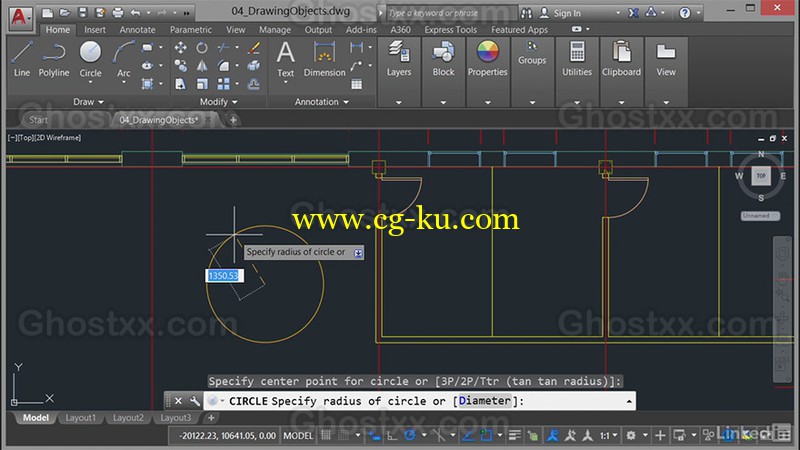
Task: Choose the Array tool
Action: click(223, 84)
